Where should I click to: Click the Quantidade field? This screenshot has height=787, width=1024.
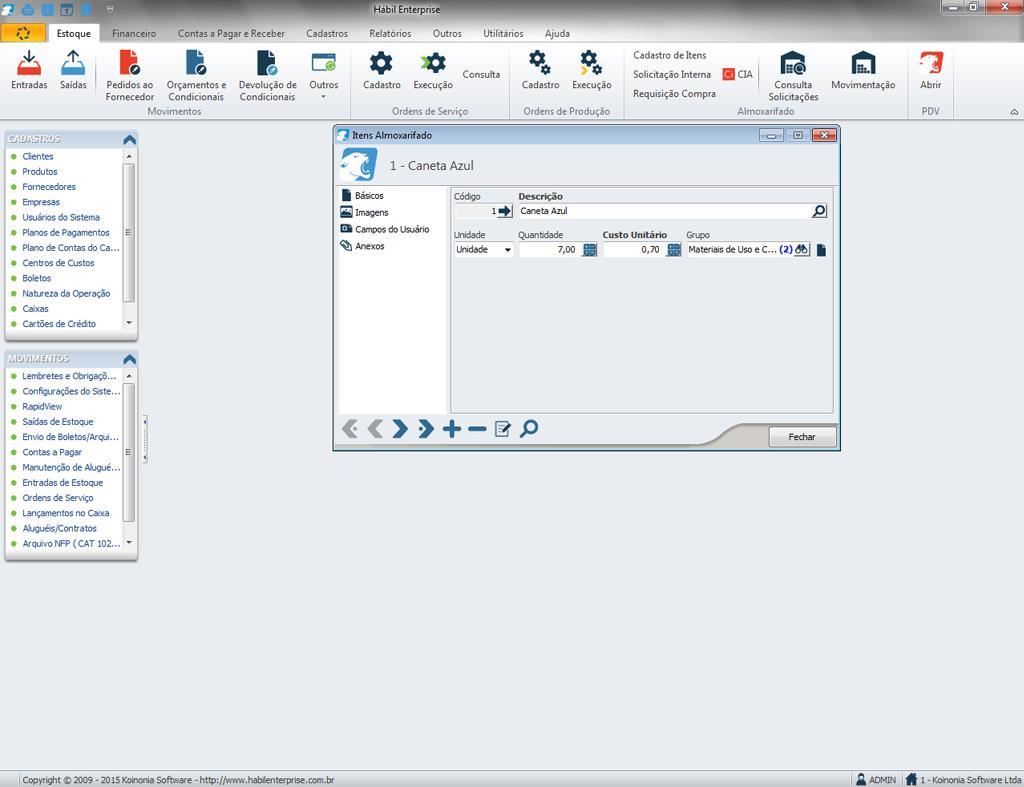[x=549, y=249]
